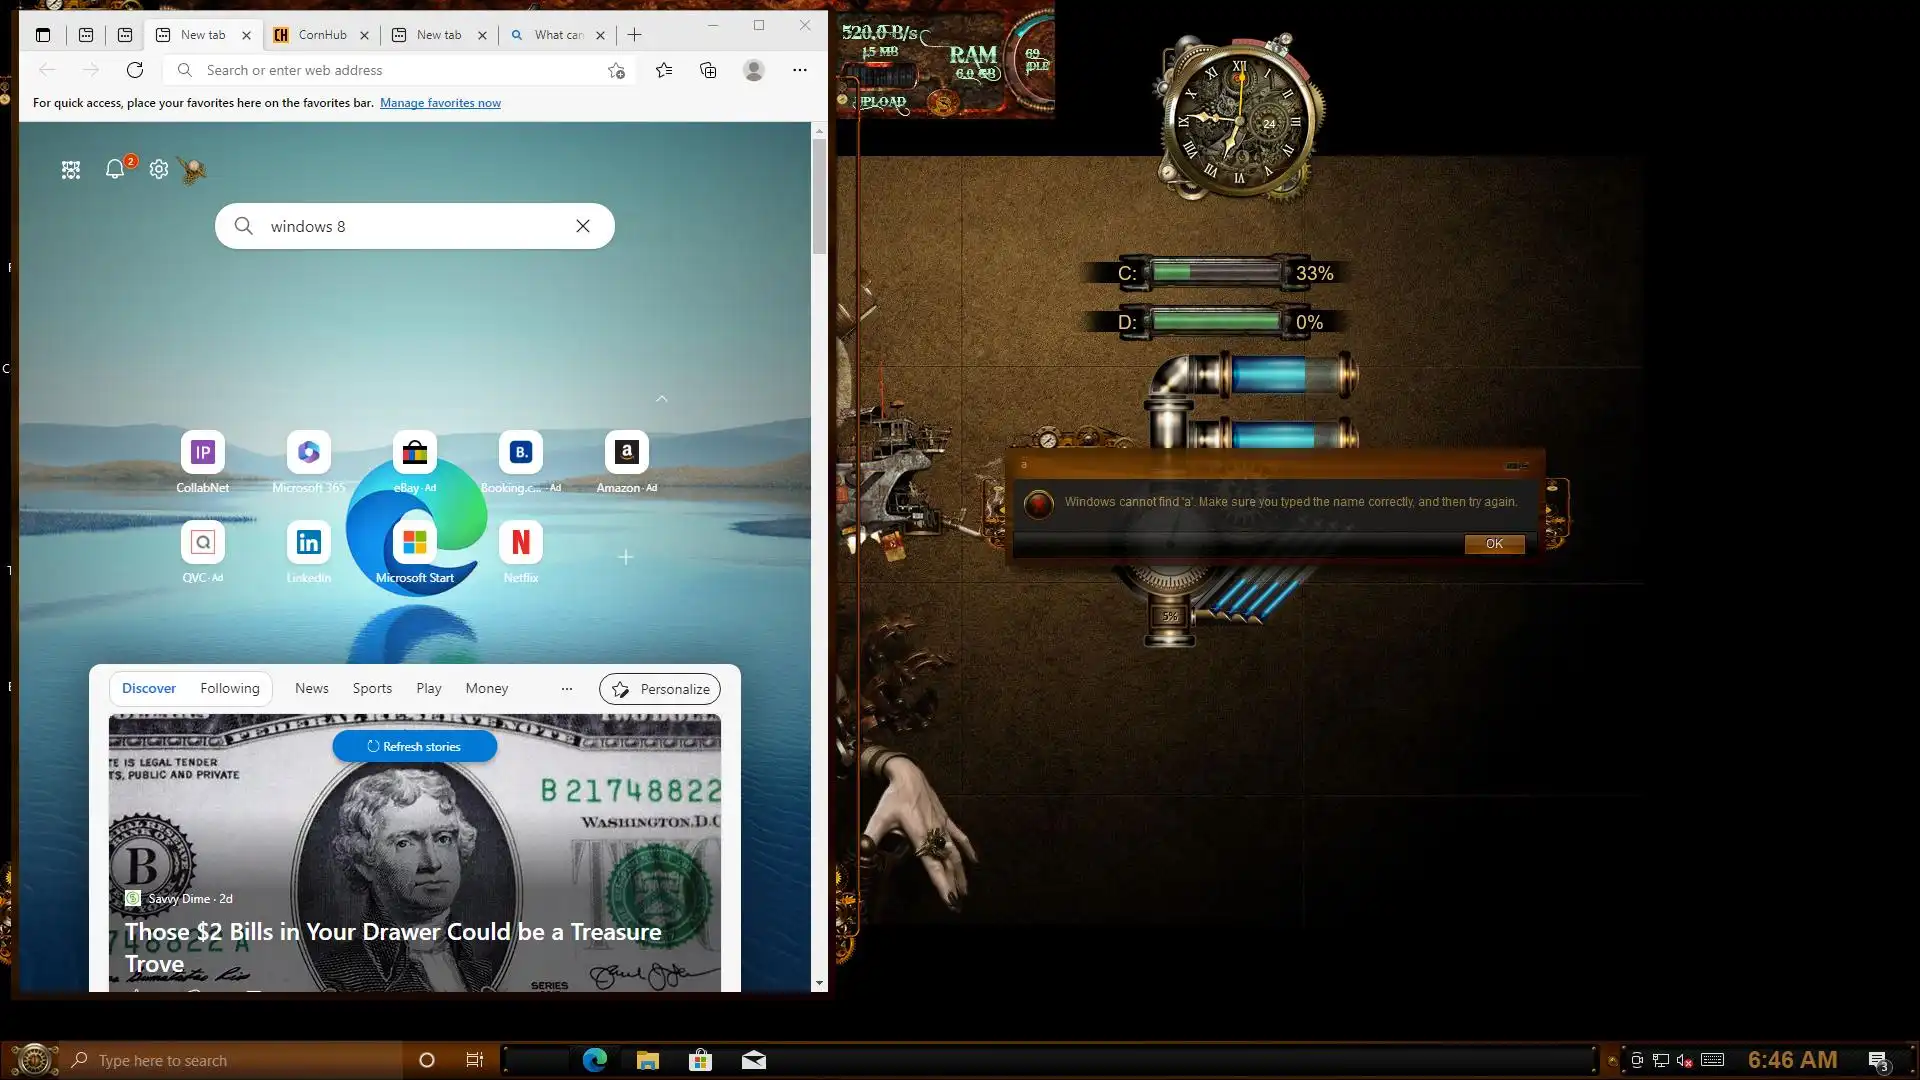Open the LinkedIn quick link tile
Screen dimensions: 1920x1080
(308, 543)
